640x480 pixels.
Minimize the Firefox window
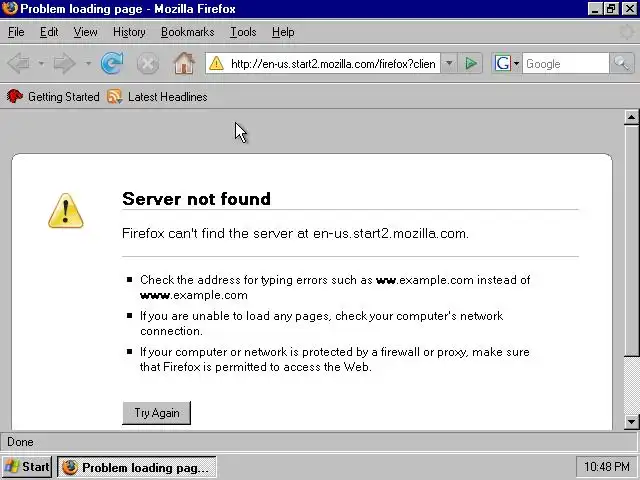pyautogui.click(x=595, y=9)
